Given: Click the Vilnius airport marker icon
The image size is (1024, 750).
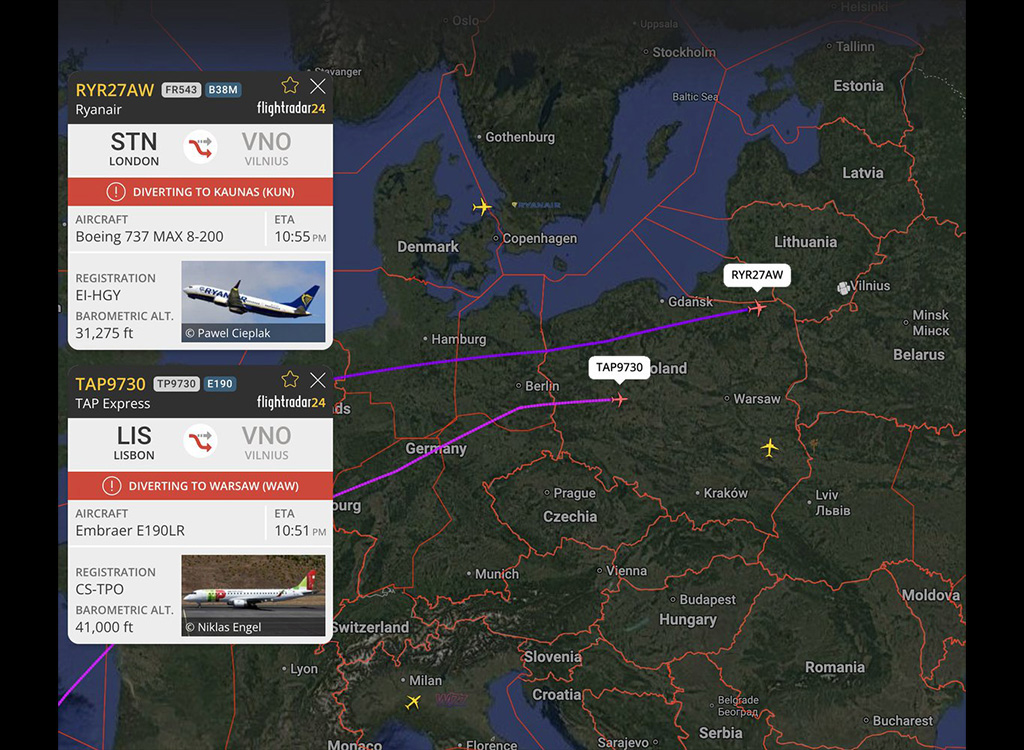Looking at the screenshot, I should pyautogui.click(x=844, y=287).
